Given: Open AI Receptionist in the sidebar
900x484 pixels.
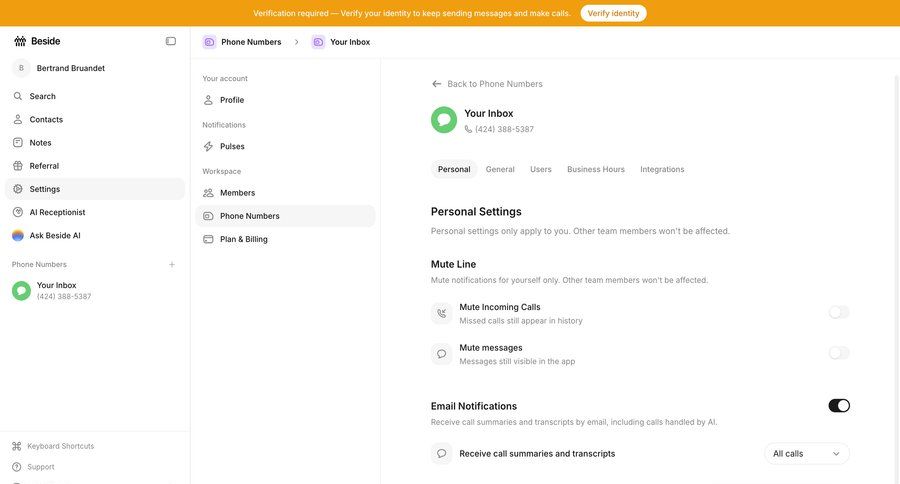Looking at the screenshot, I should click(95, 212).
